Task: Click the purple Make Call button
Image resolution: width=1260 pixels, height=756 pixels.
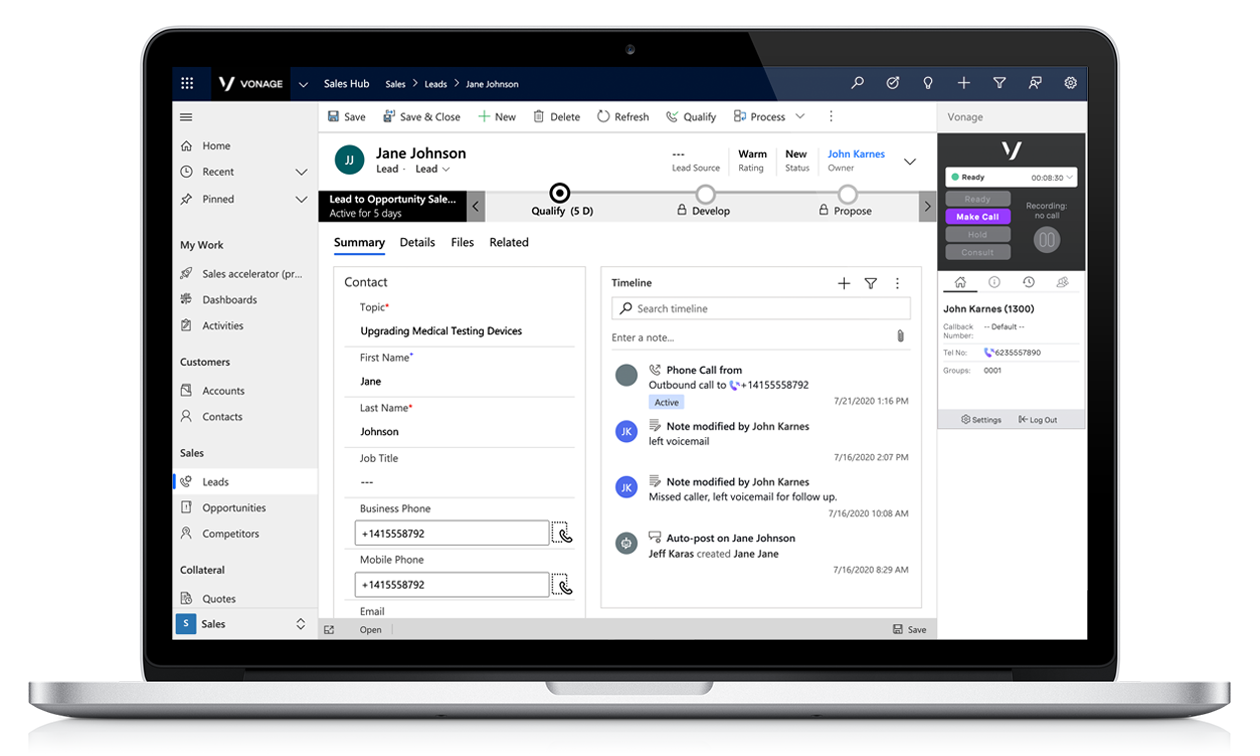Action: 977,216
